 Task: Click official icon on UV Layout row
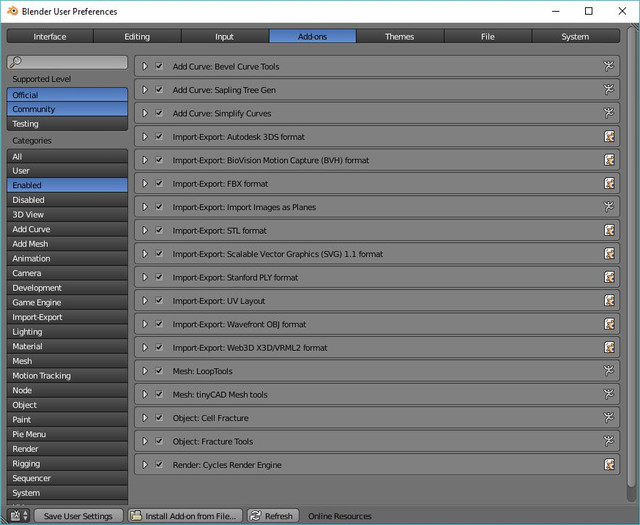pos(609,300)
